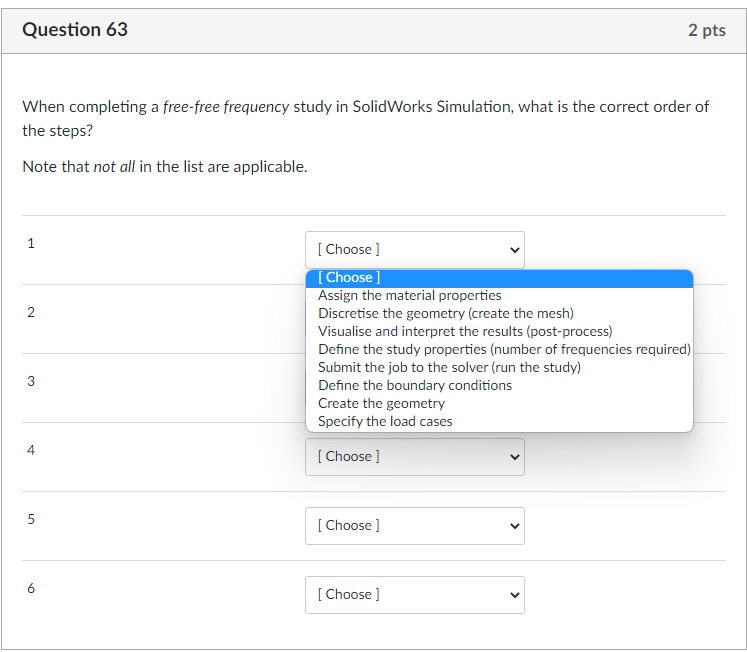This screenshot has width=747, height=652.
Task: Open the step 5 Choose dropdown
Action: [x=414, y=526]
